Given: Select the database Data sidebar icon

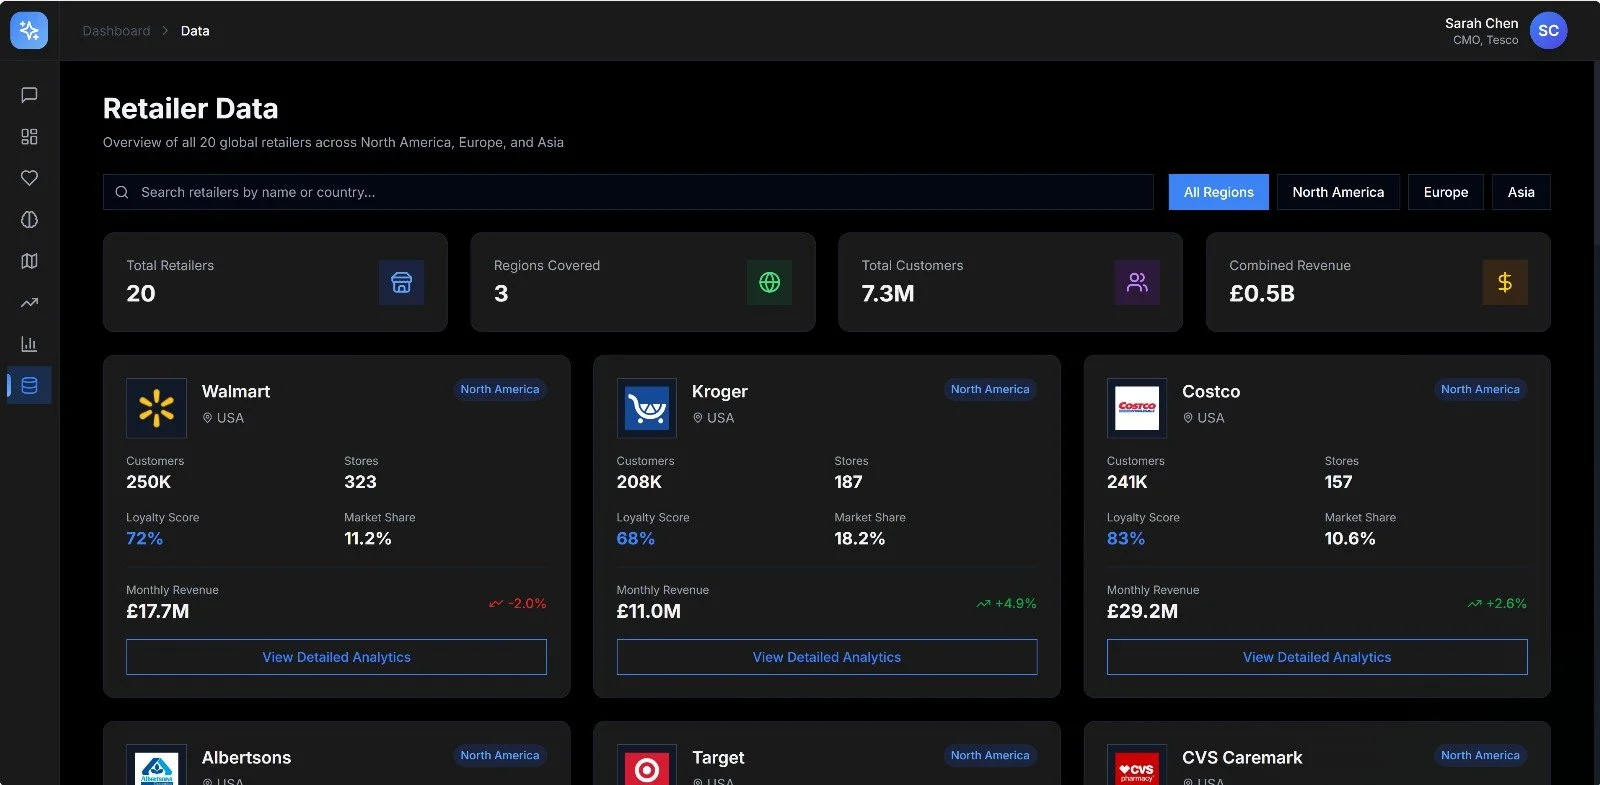Looking at the screenshot, I should (29, 385).
